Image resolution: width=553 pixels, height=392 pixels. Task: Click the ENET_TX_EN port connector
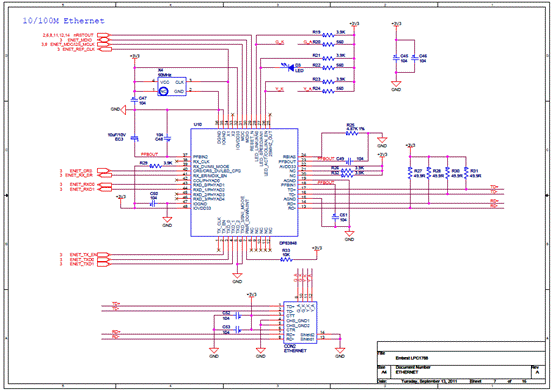click(x=103, y=254)
